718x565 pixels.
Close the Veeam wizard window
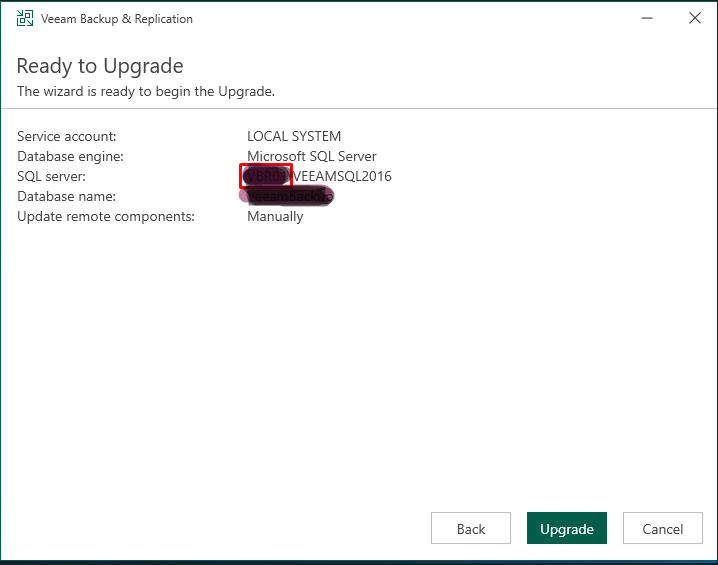695,18
